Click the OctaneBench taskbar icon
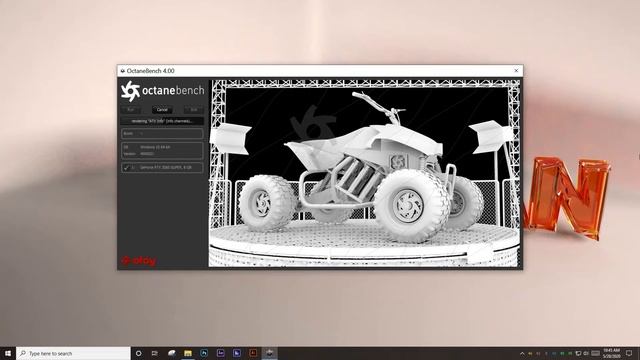This screenshot has width=640, height=360. coord(269,353)
